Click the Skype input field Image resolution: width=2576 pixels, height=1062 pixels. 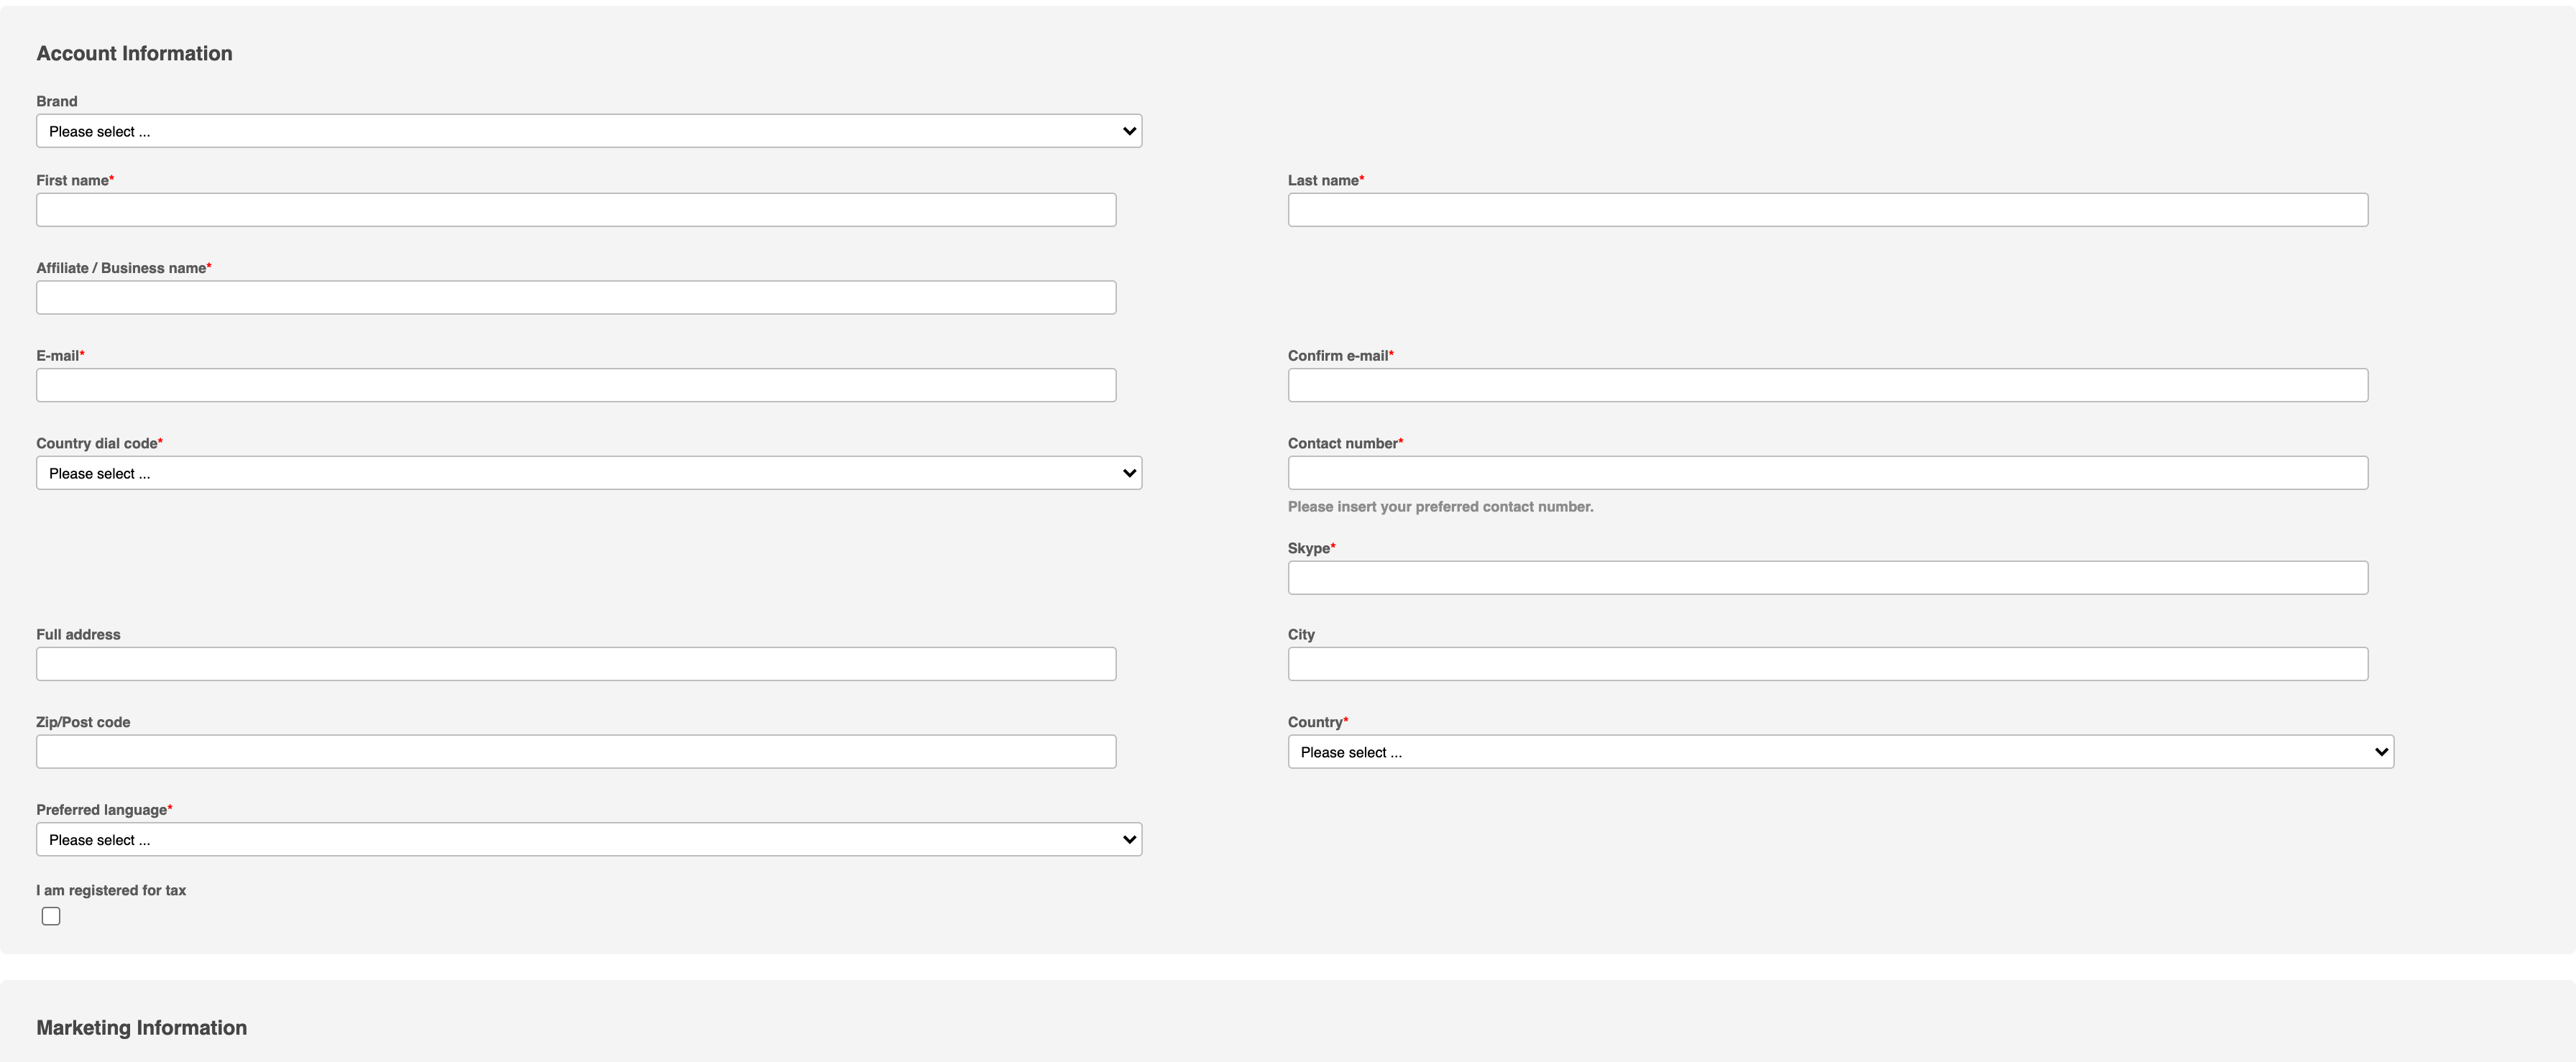[x=1828, y=578]
